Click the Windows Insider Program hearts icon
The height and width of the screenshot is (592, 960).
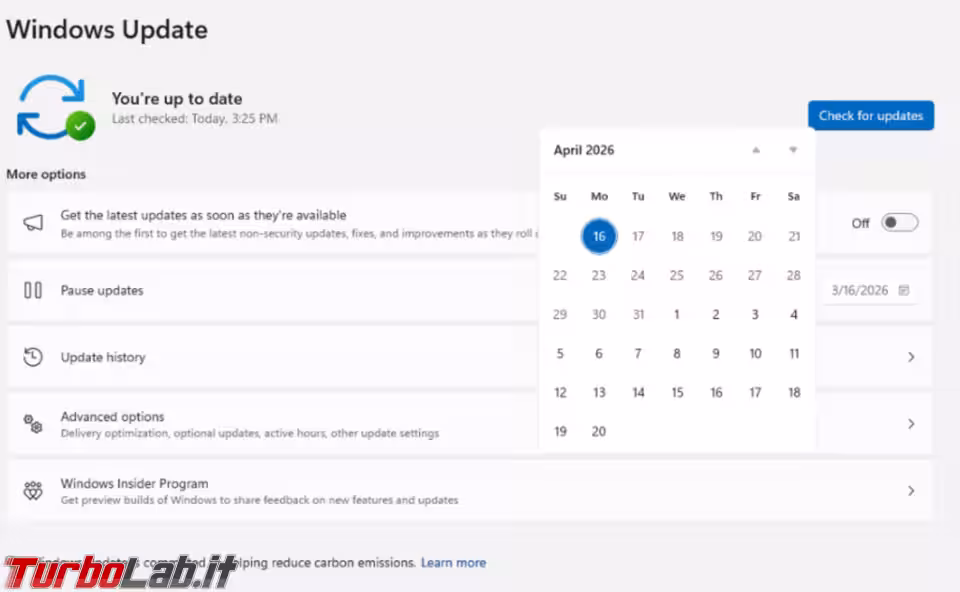tap(33, 491)
